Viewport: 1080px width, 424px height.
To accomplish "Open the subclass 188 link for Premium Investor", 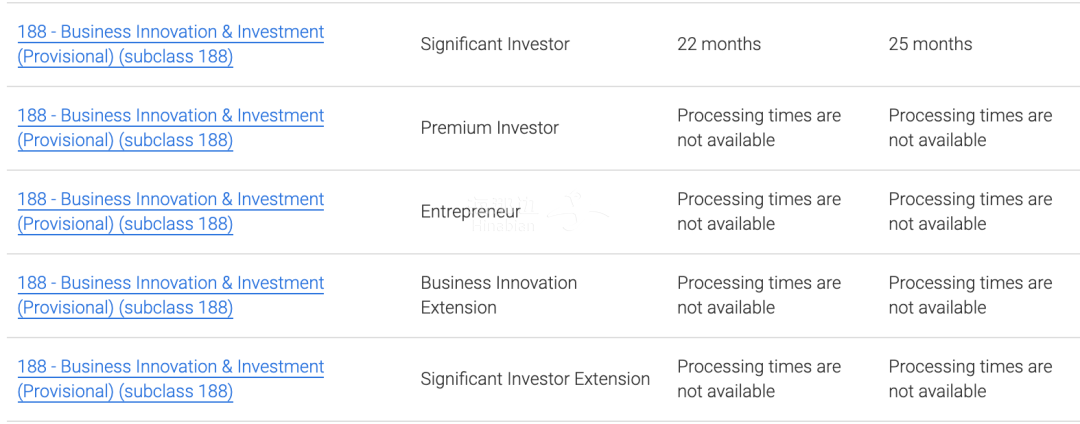I will 170,128.
